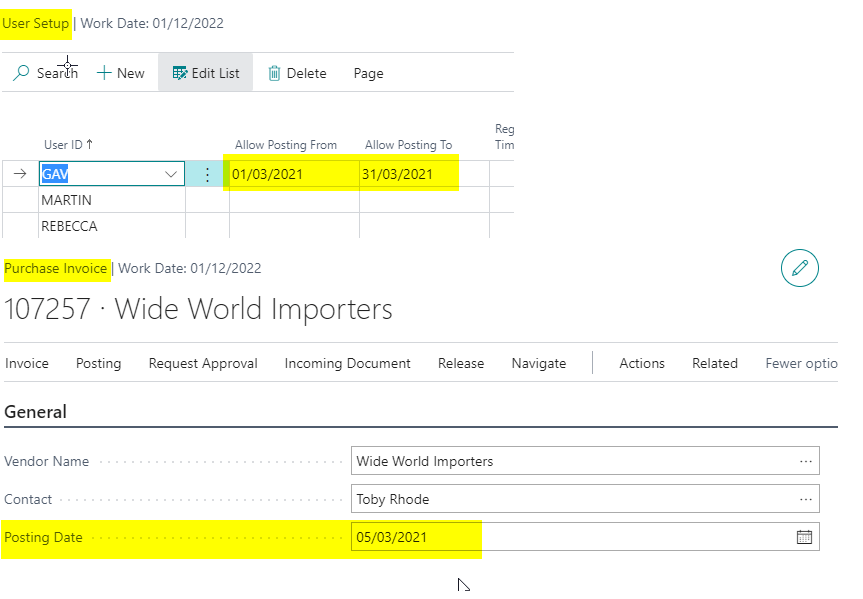Open the Navigate menu

click(x=539, y=363)
